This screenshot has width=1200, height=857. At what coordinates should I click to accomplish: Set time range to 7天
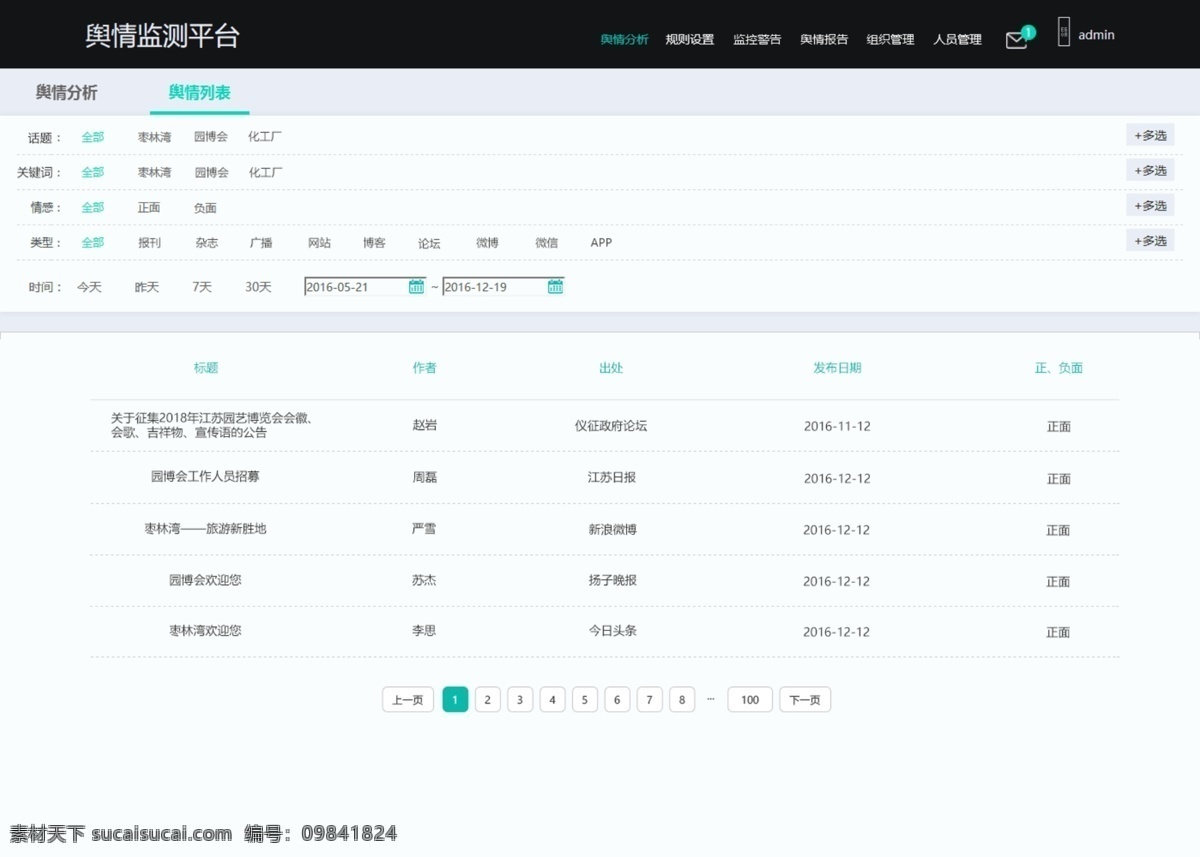202,287
